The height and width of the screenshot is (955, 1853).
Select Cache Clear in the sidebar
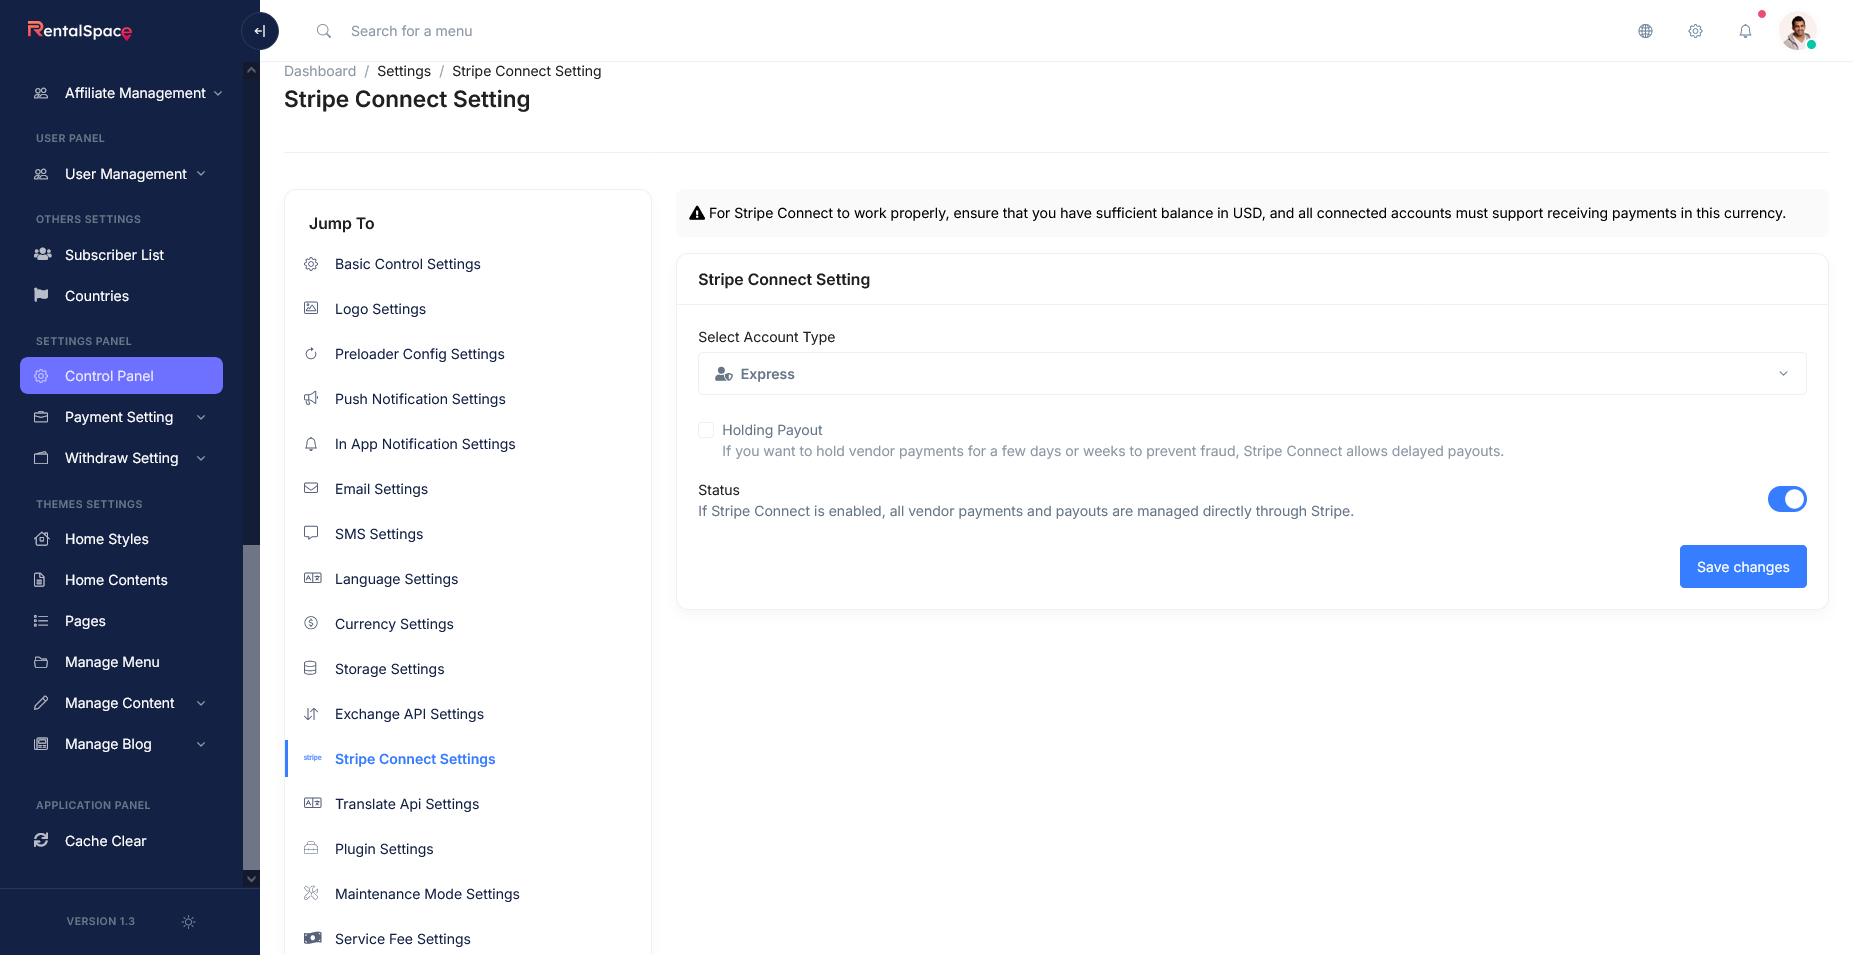click(122, 841)
